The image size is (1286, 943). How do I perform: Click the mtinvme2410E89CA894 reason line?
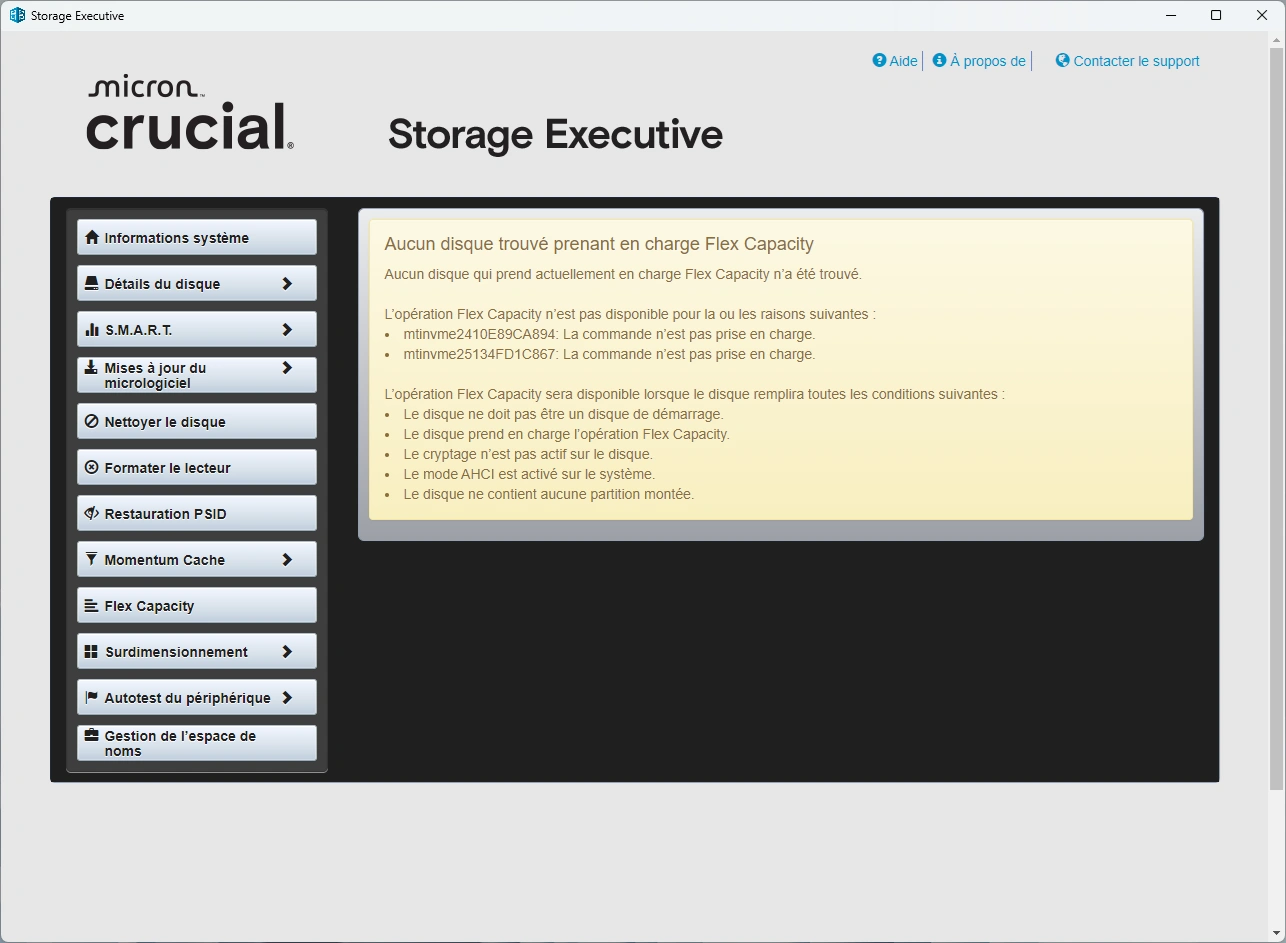tap(609, 334)
